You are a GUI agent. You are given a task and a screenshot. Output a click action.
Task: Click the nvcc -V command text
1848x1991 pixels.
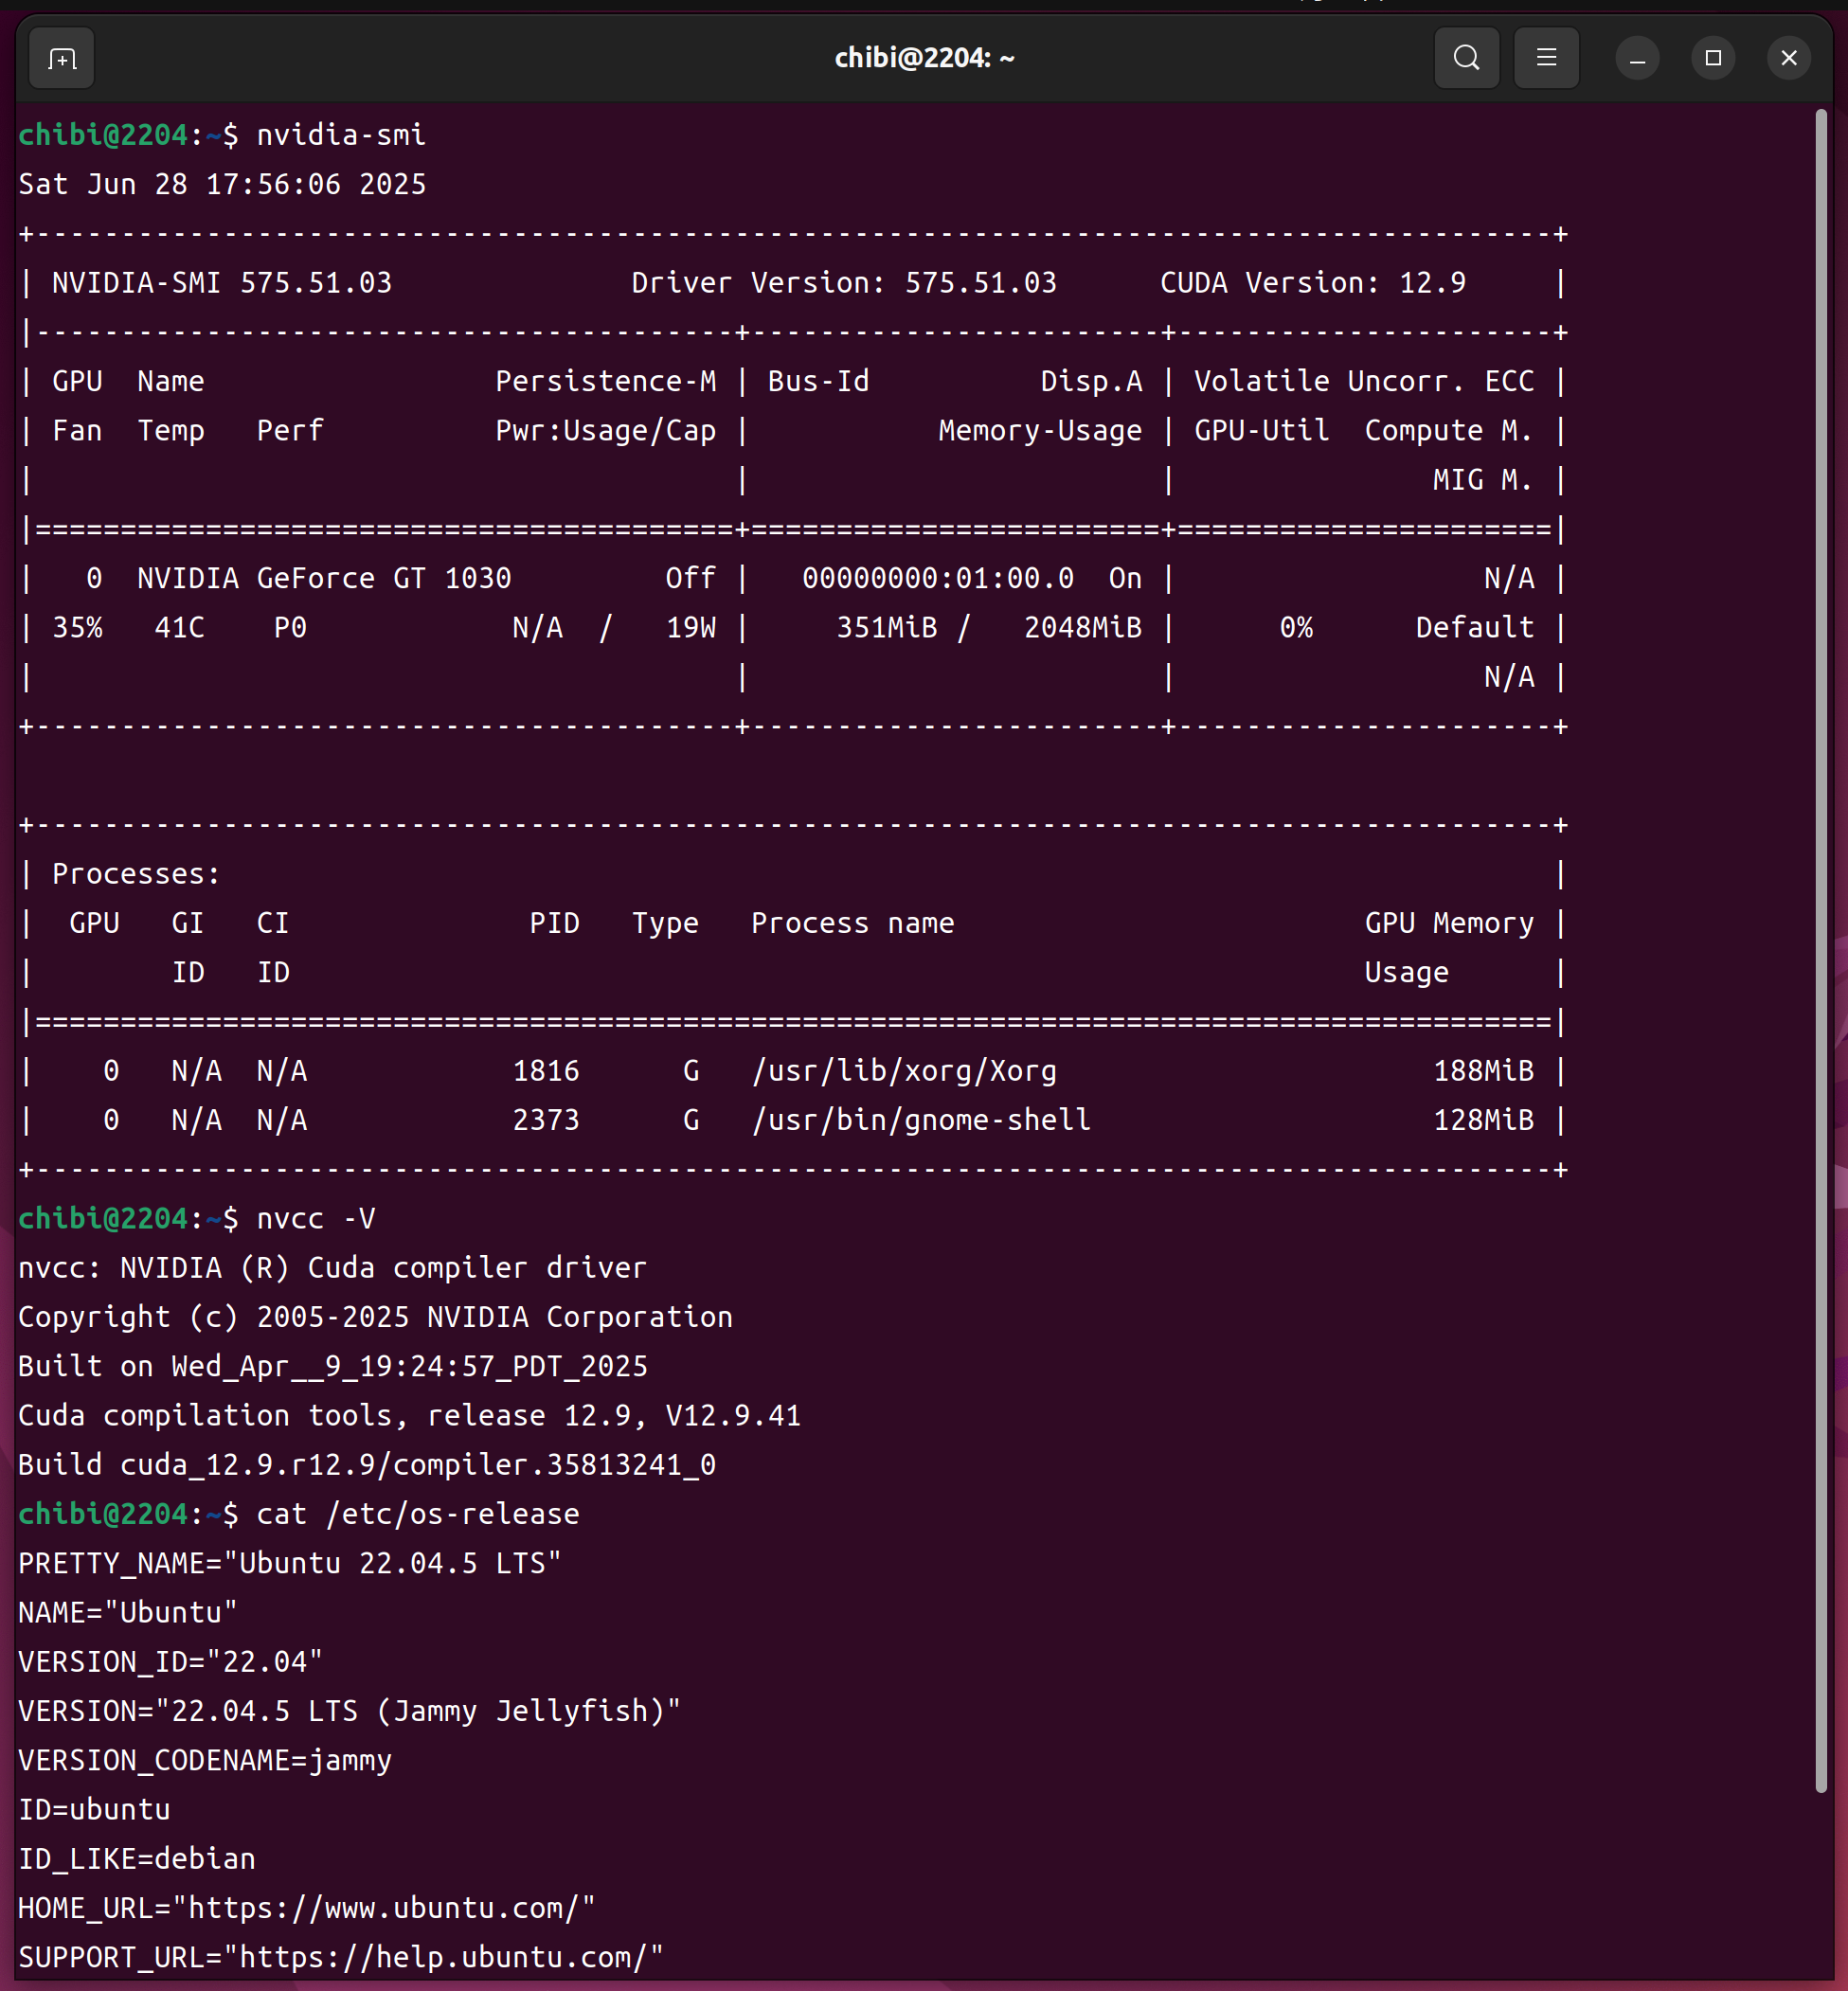pyautogui.click(x=316, y=1218)
